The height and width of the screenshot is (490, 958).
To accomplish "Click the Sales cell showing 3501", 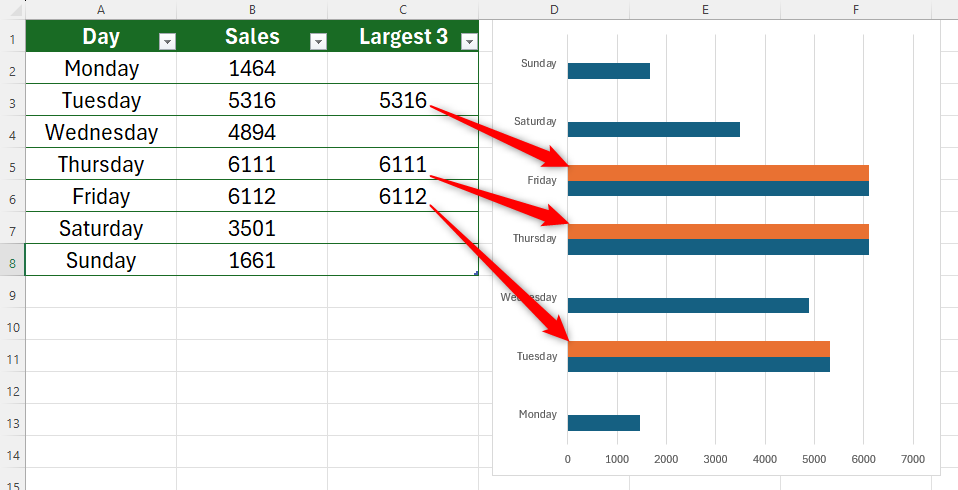I will coord(251,229).
